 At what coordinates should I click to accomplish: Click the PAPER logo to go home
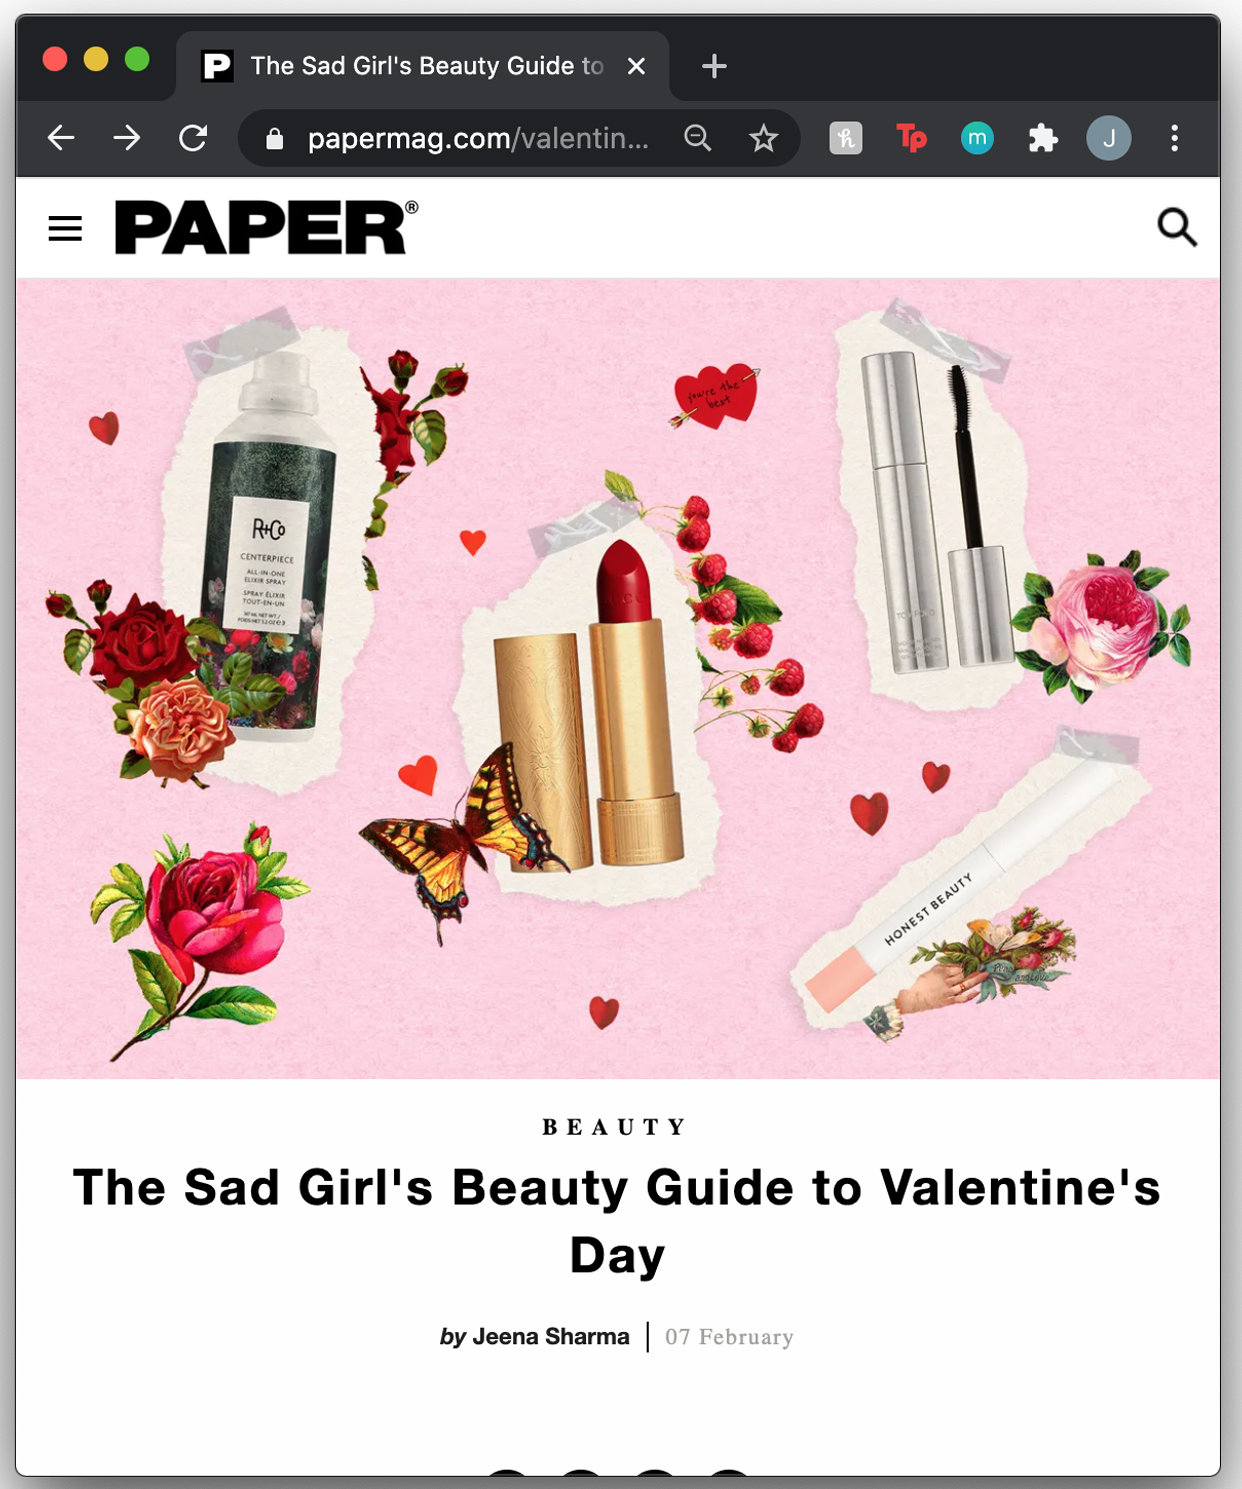[266, 227]
